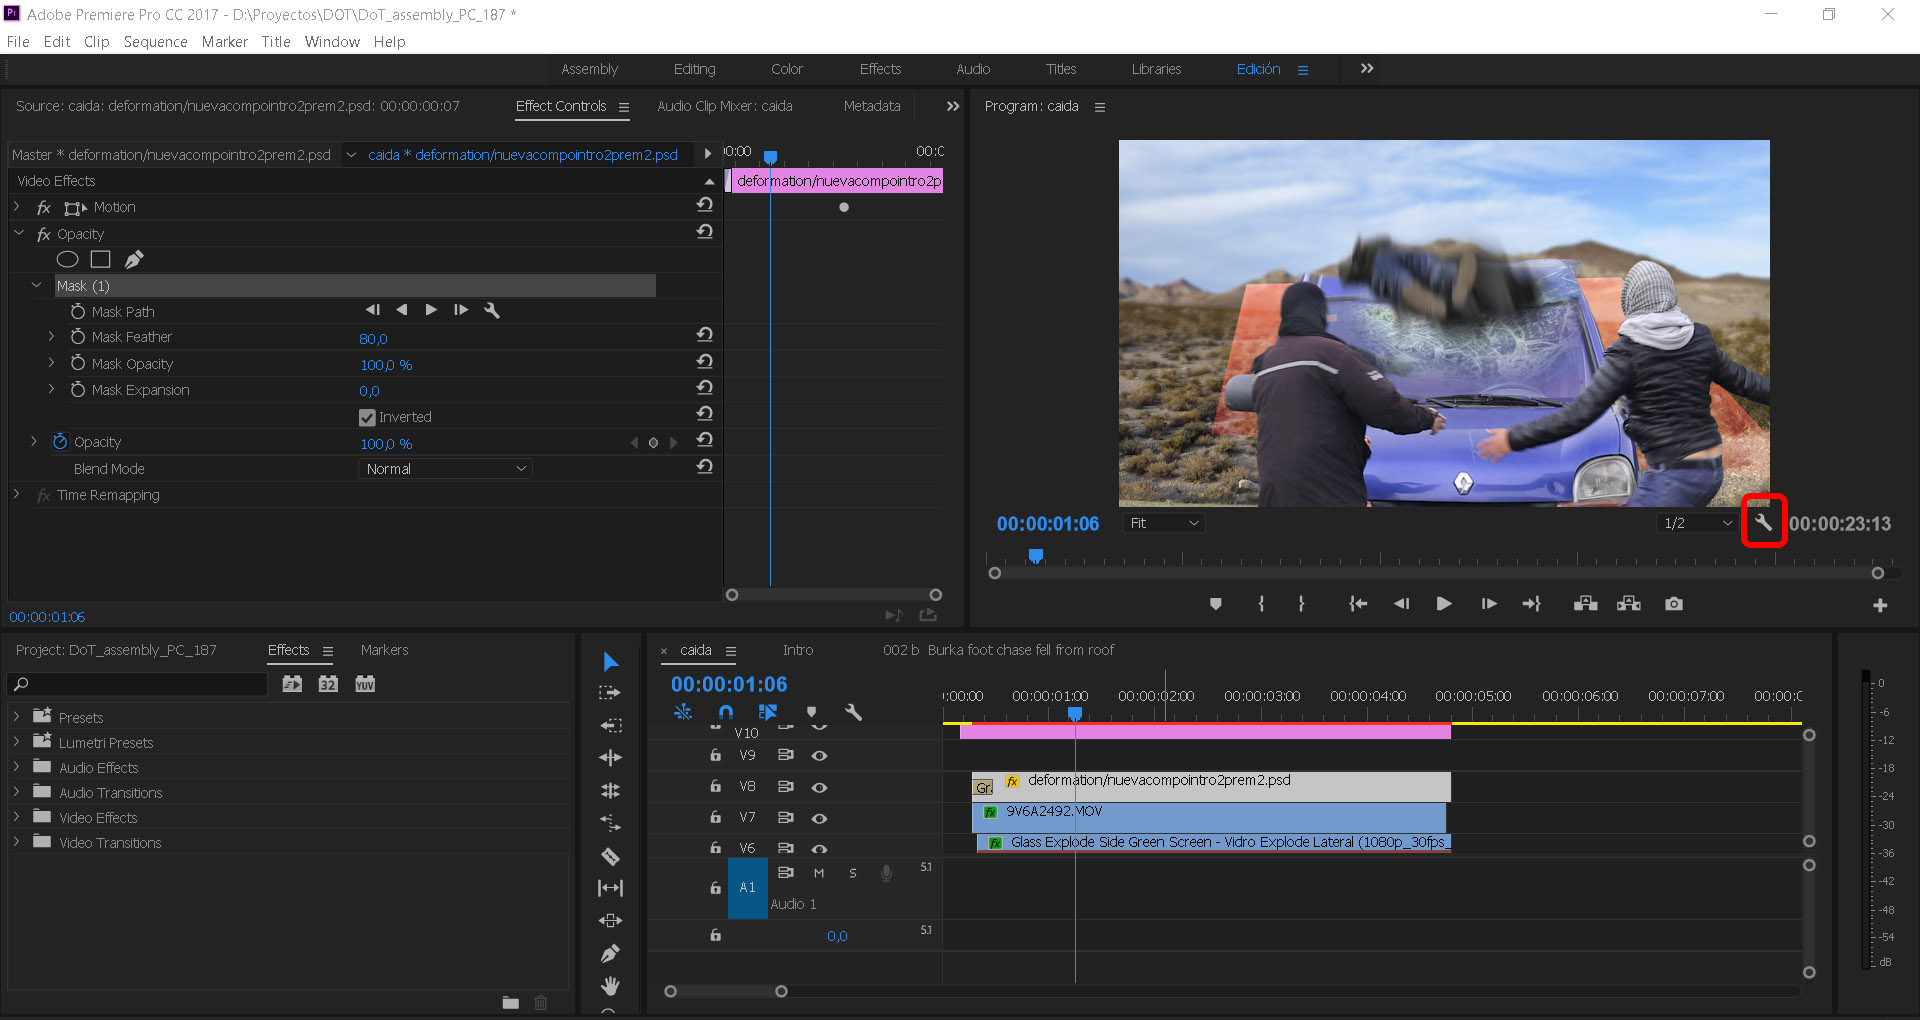Toggle Mask Feather animation stopwatch
Image resolution: width=1920 pixels, height=1020 pixels.
[78, 337]
